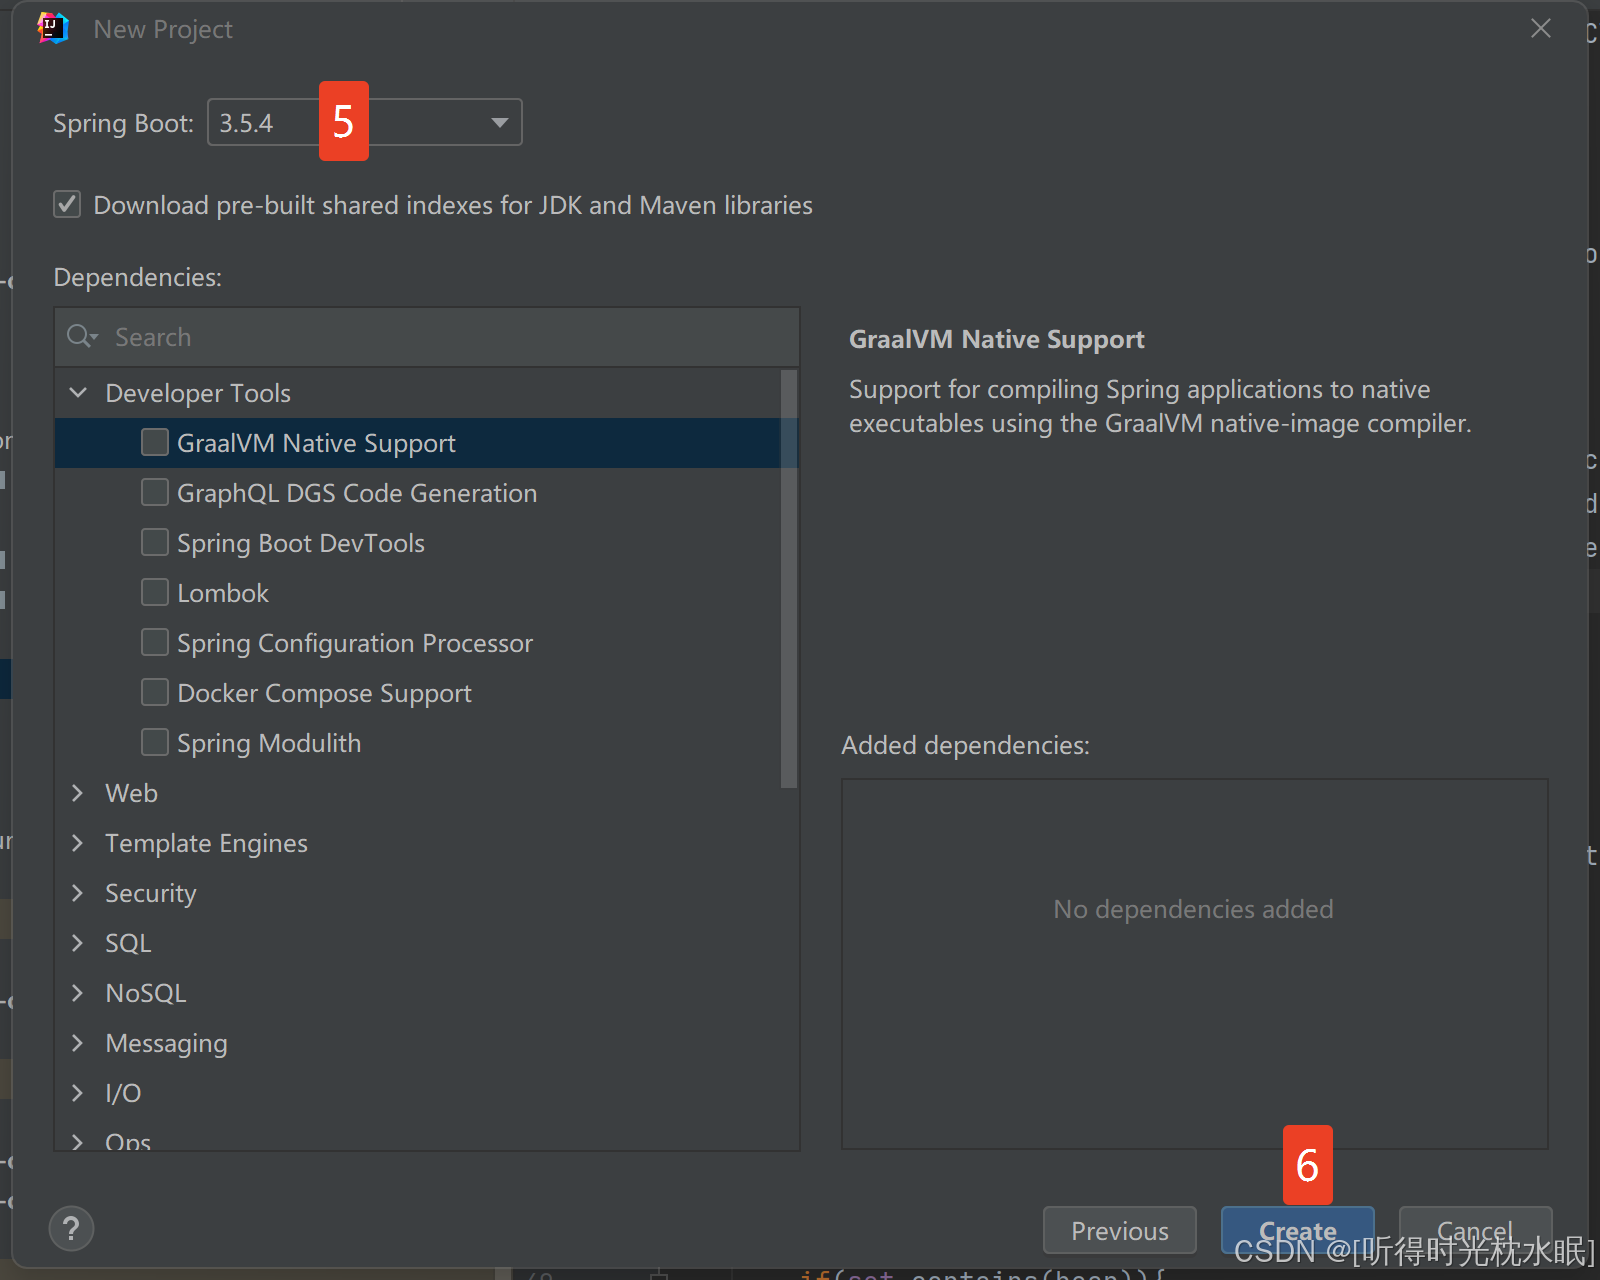The width and height of the screenshot is (1600, 1280).
Task: Click the Developer Tools category label
Action: tap(198, 393)
